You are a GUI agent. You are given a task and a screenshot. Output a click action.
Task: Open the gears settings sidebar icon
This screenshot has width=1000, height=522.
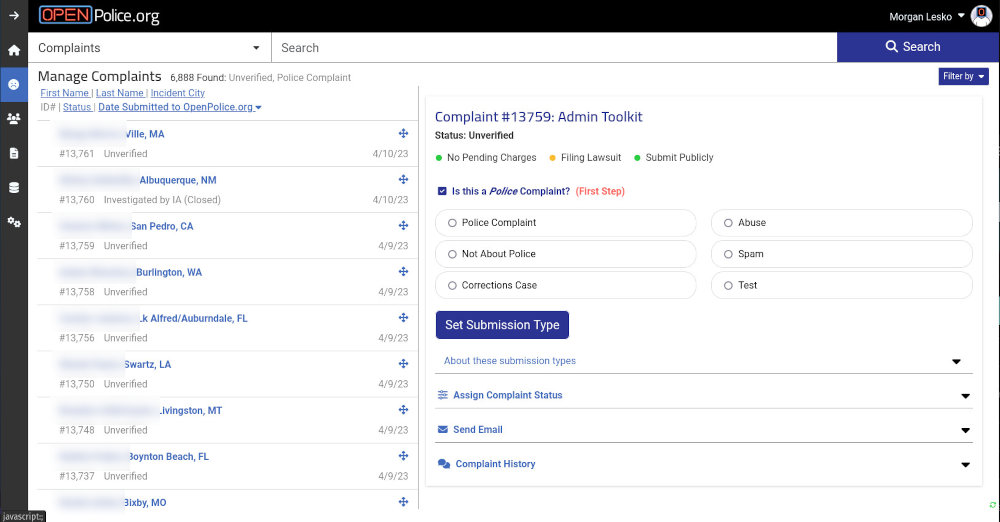(13, 222)
